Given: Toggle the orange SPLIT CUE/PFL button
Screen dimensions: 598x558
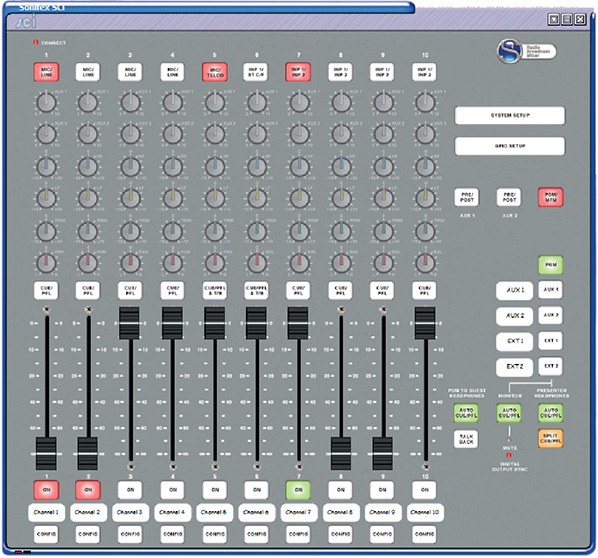Looking at the screenshot, I should (551, 439).
